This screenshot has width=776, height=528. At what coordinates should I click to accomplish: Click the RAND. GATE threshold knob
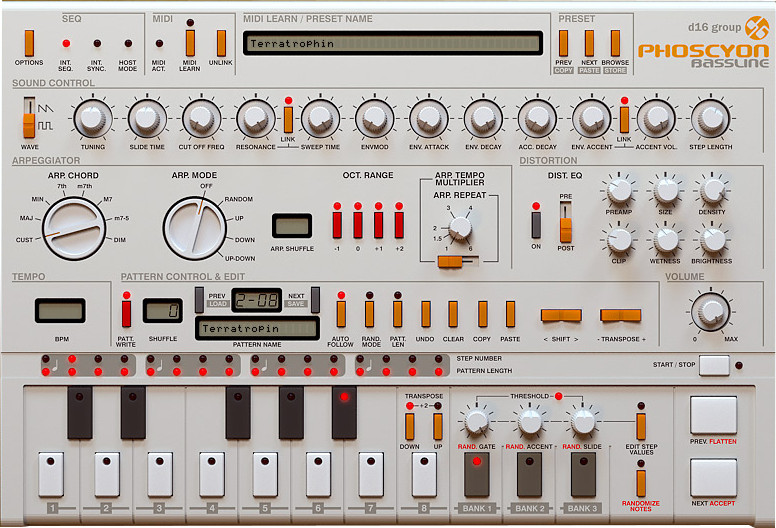(x=476, y=421)
